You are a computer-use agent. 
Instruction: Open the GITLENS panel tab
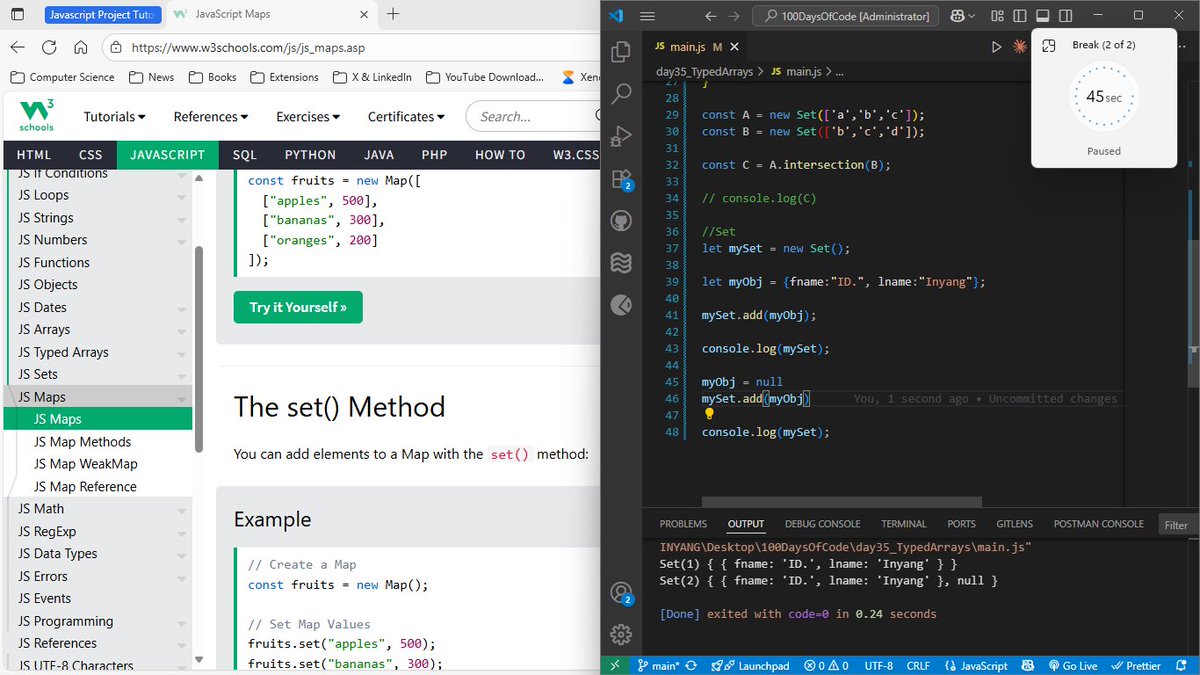tap(1015, 524)
